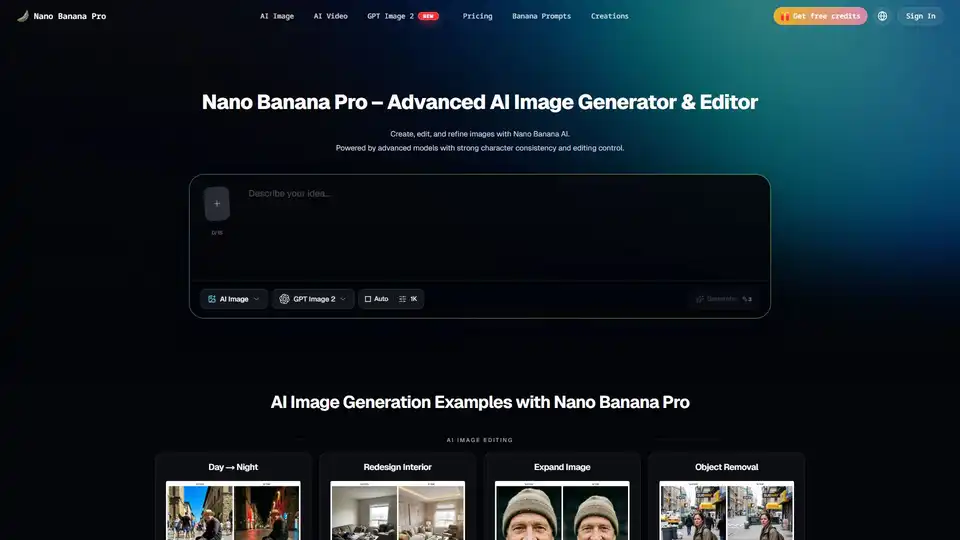Go to the Pricing page
Screen dimensions: 960x540
tap(478, 16)
